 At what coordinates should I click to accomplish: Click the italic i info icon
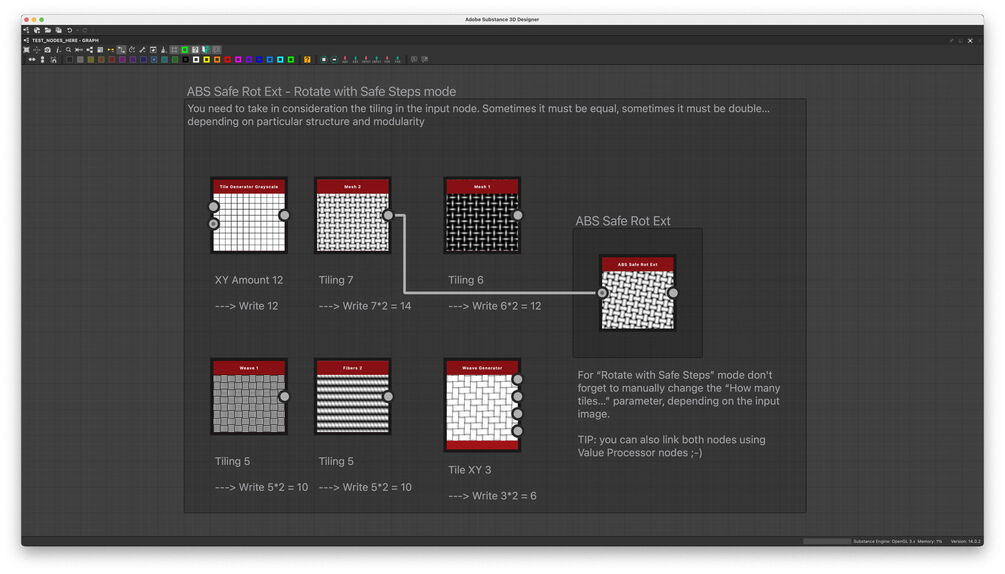click(x=58, y=49)
